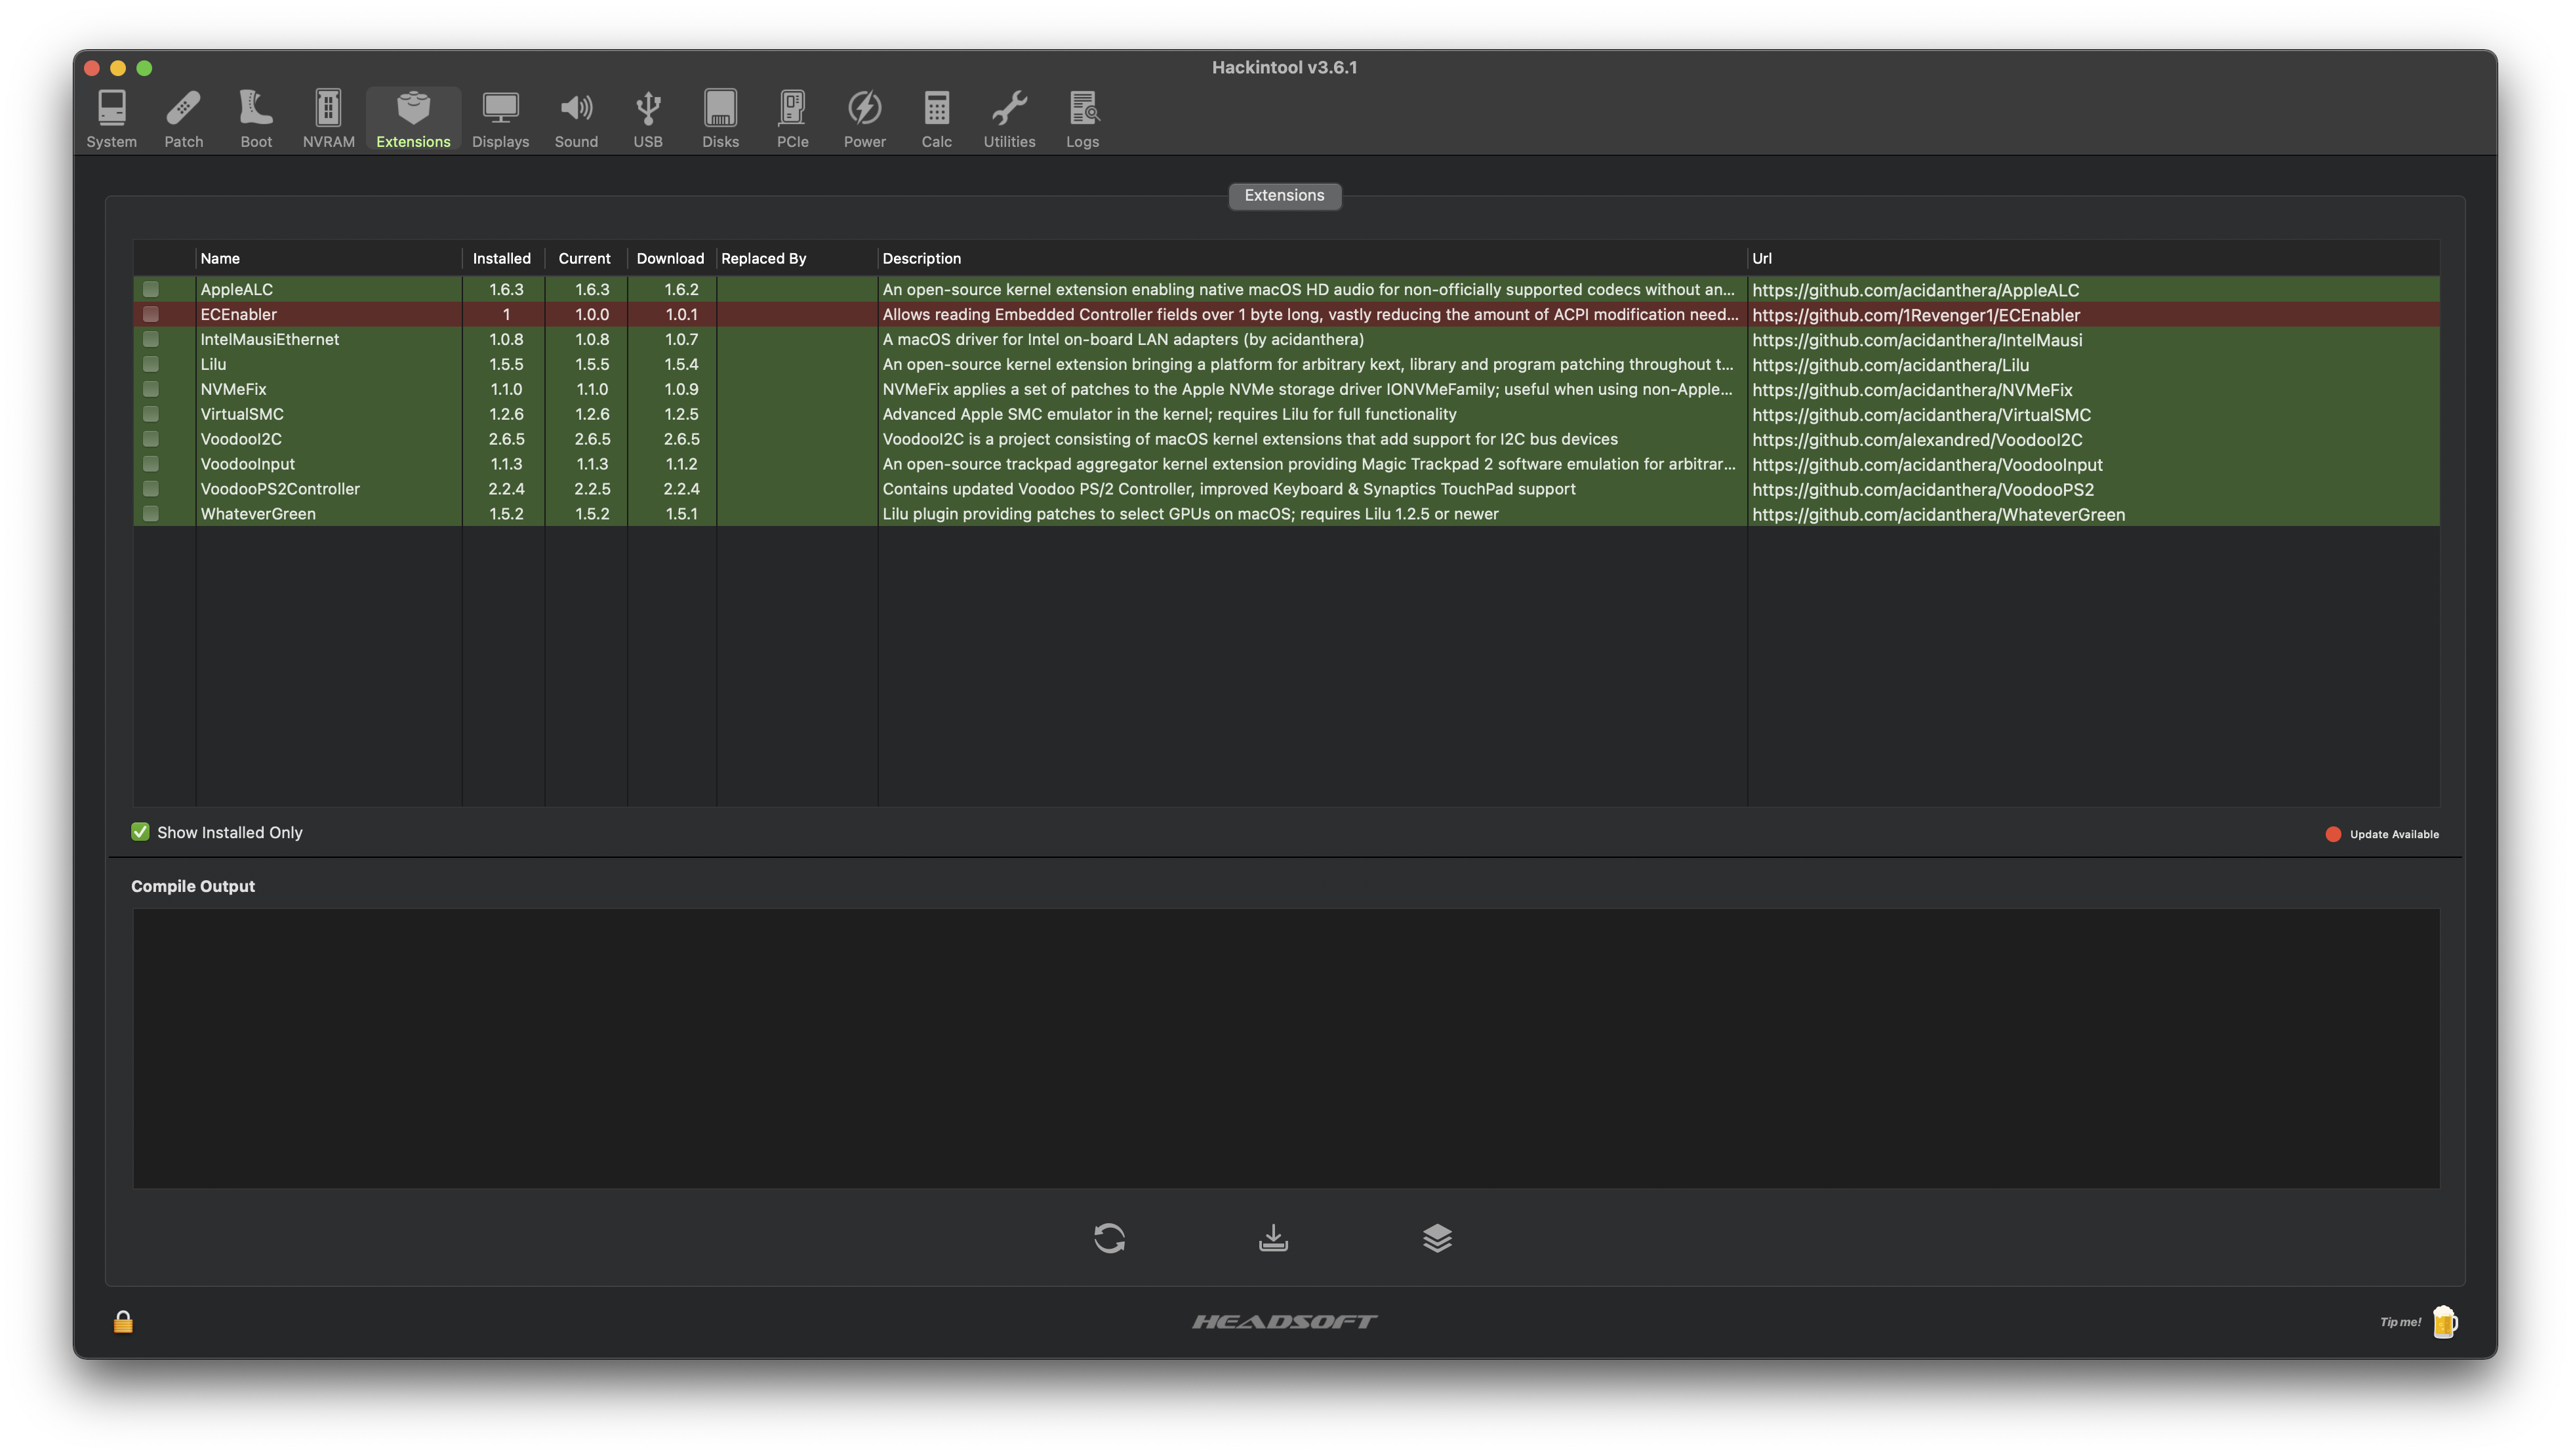Select the Extensions tab label above the table

(x=1284, y=195)
